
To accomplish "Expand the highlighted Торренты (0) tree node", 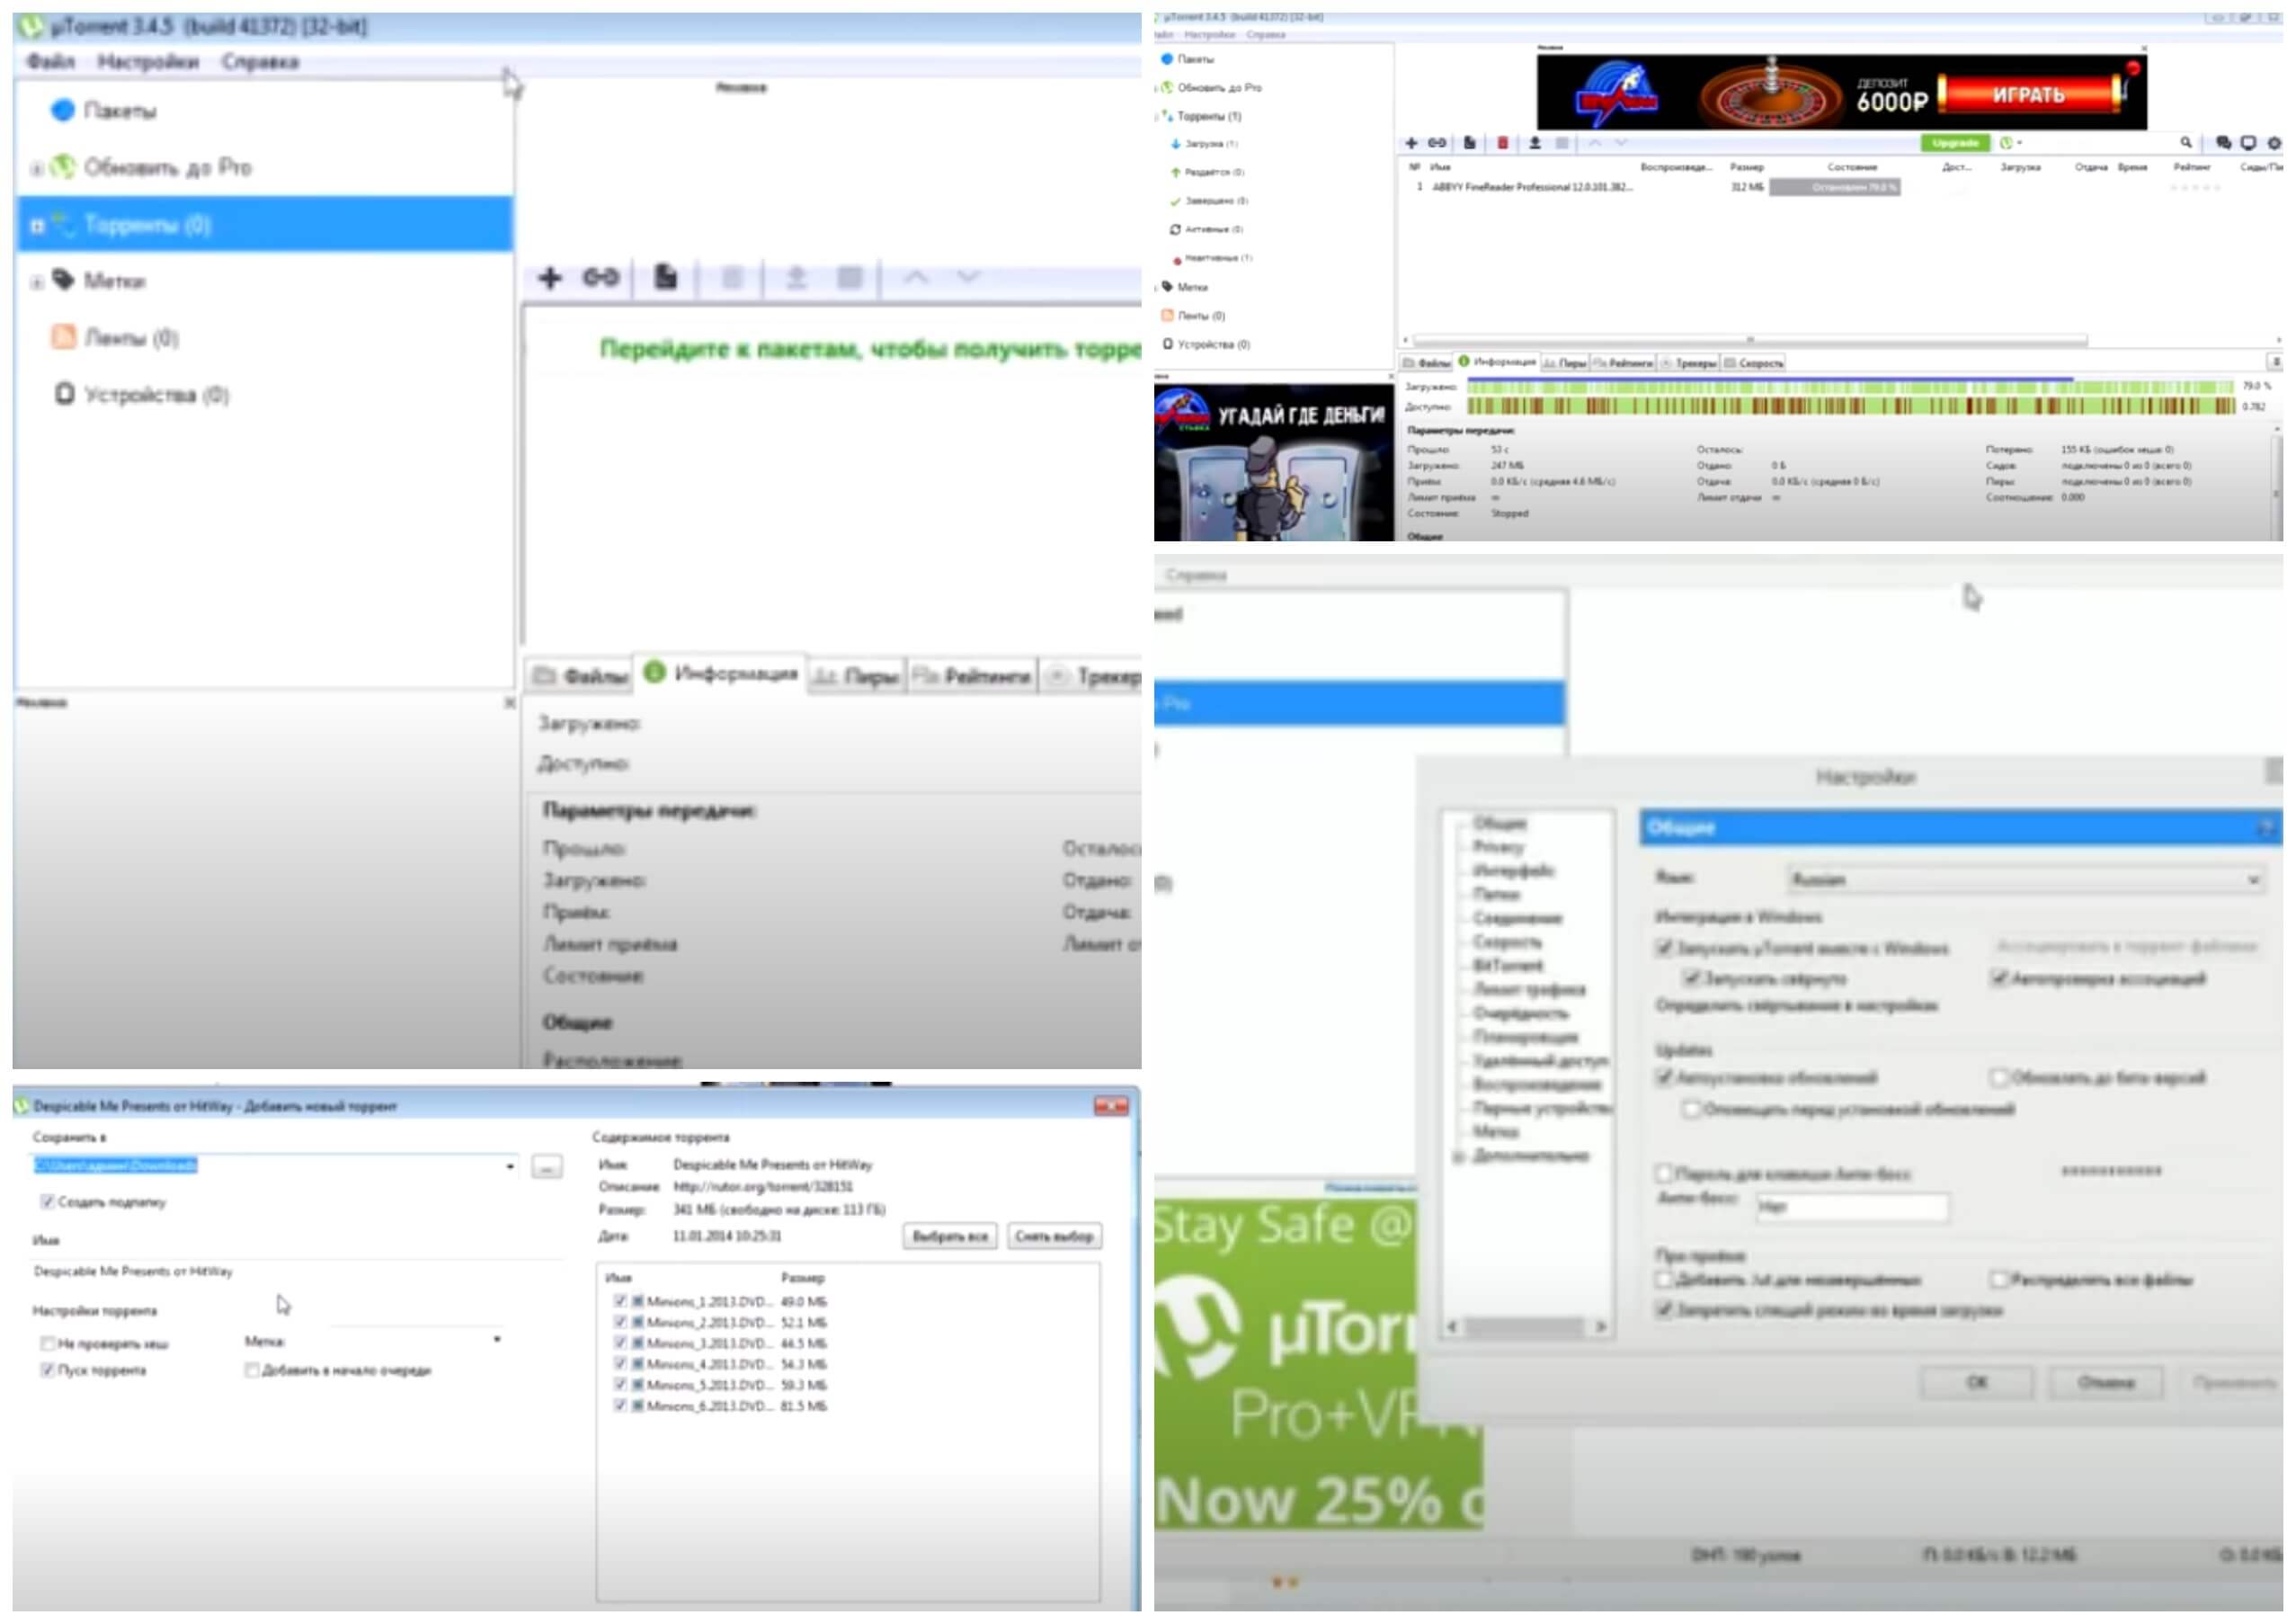I will coord(37,225).
